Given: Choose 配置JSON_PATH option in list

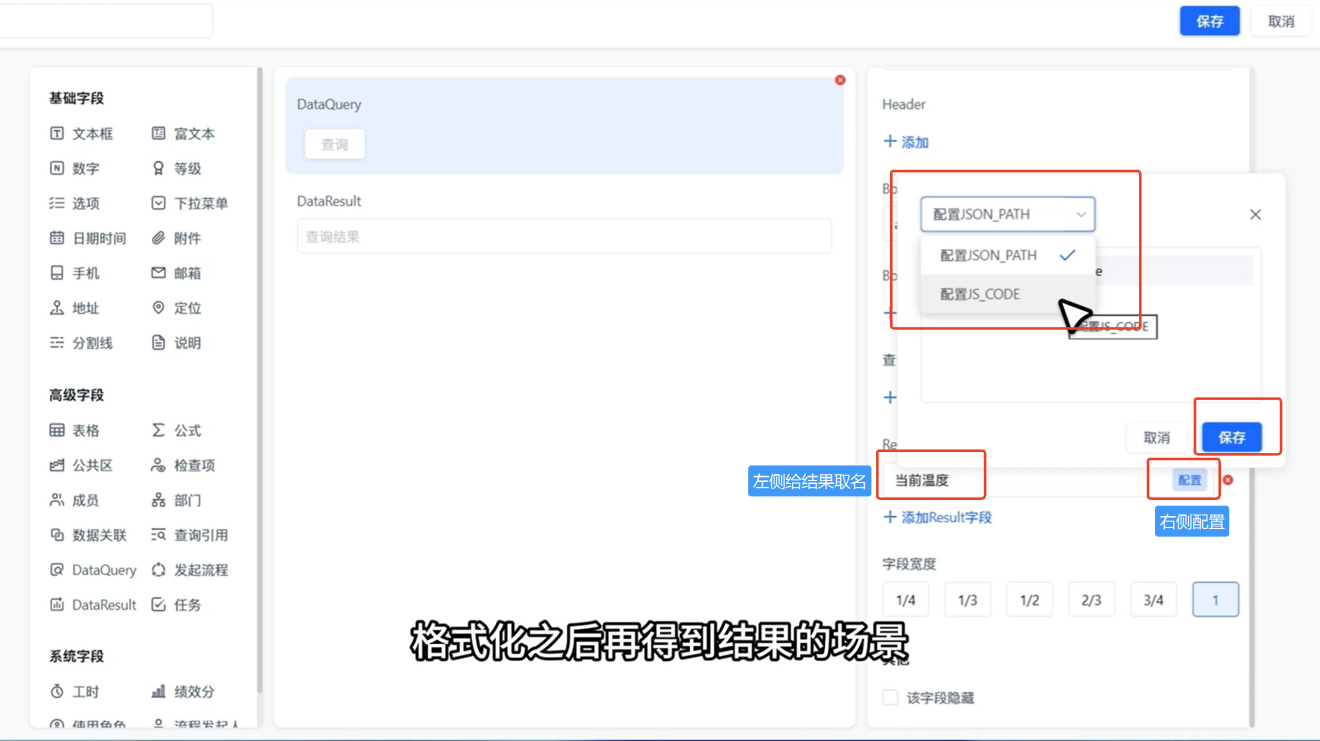Looking at the screenshot, I should 1008,255.
